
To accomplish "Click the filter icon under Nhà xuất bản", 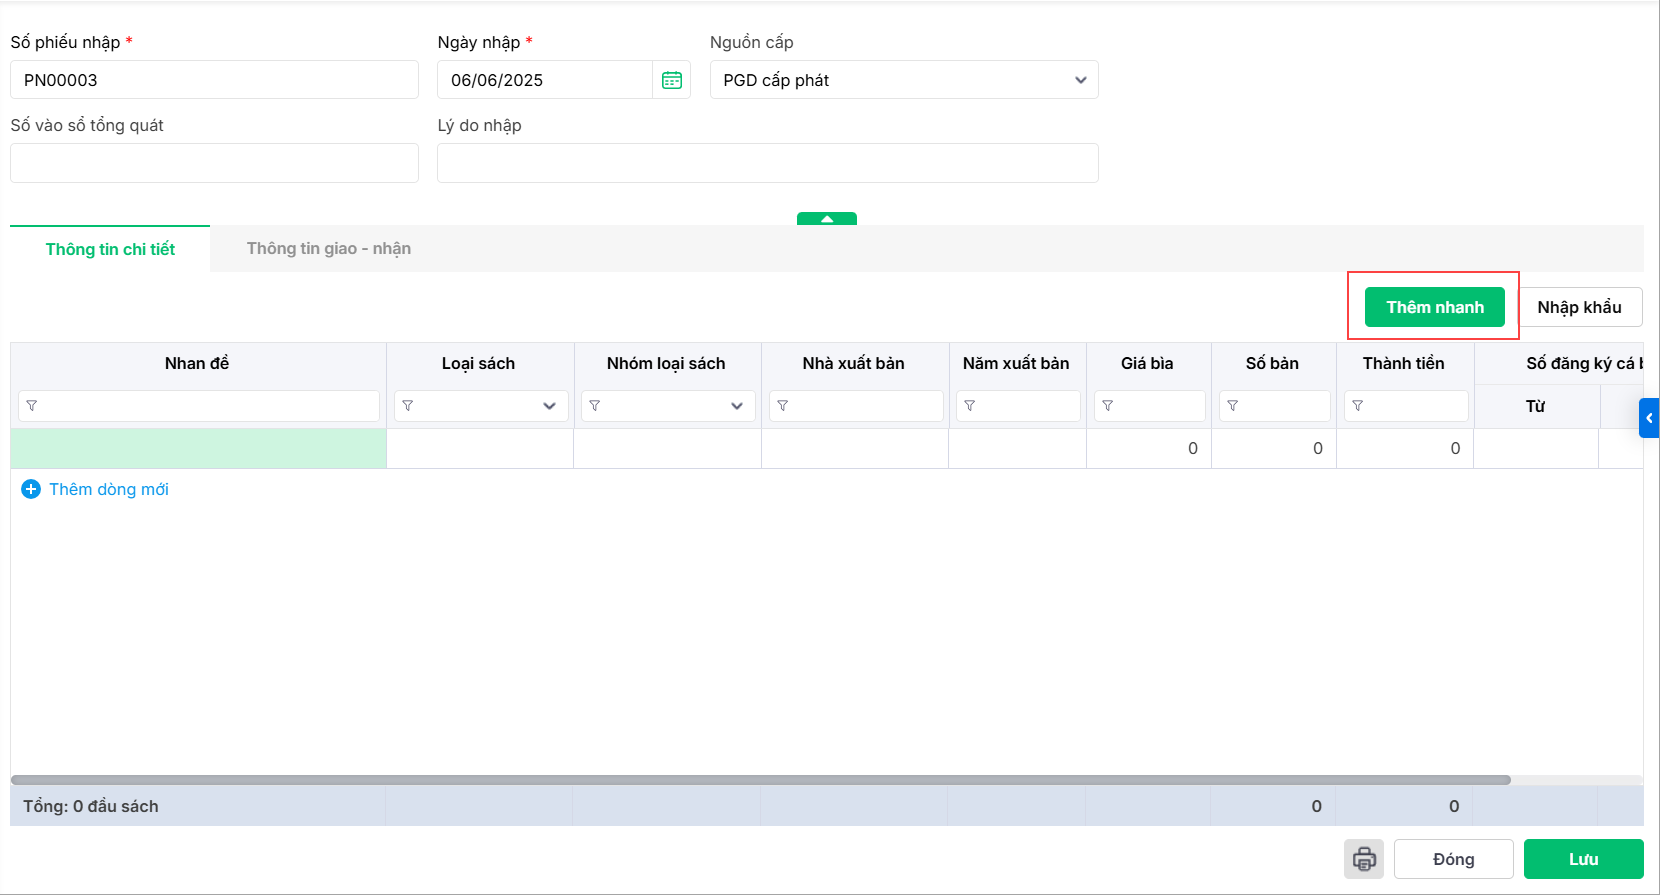I will pos(783,406).
